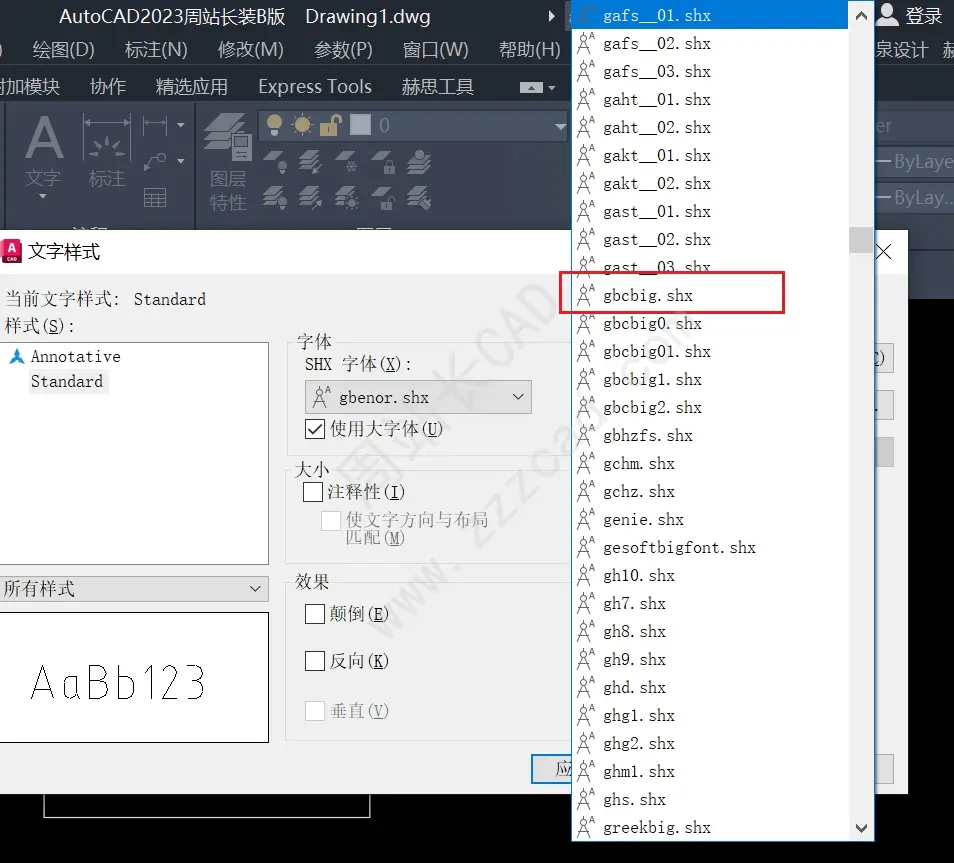Click the font list scrollbar down arrow

[x=860, y=829]
